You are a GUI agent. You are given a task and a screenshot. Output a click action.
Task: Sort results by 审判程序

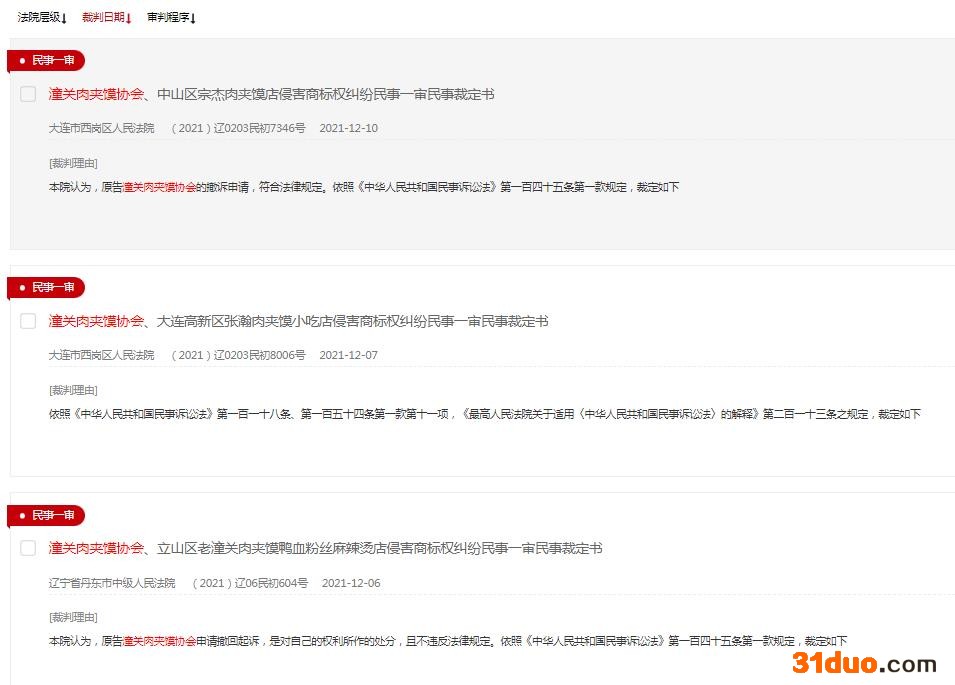(171, 17)
